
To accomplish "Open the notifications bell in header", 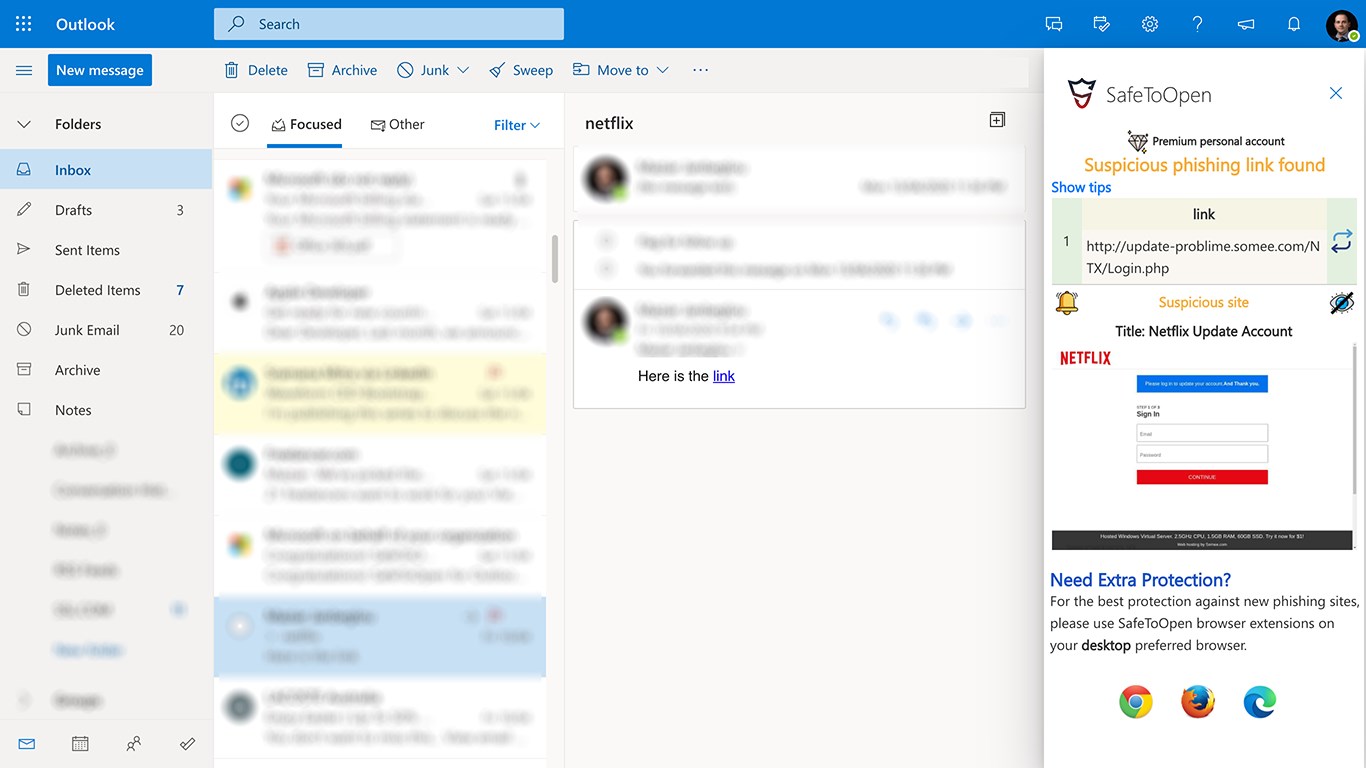I will pos(1294,24).
